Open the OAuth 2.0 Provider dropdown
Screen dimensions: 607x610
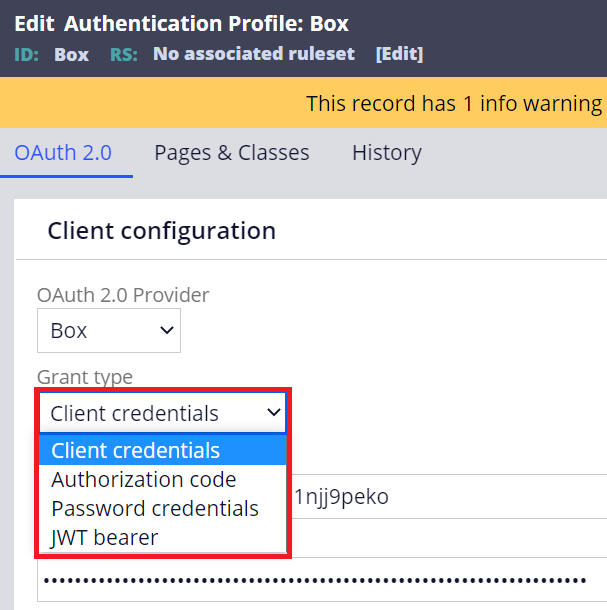109,331
